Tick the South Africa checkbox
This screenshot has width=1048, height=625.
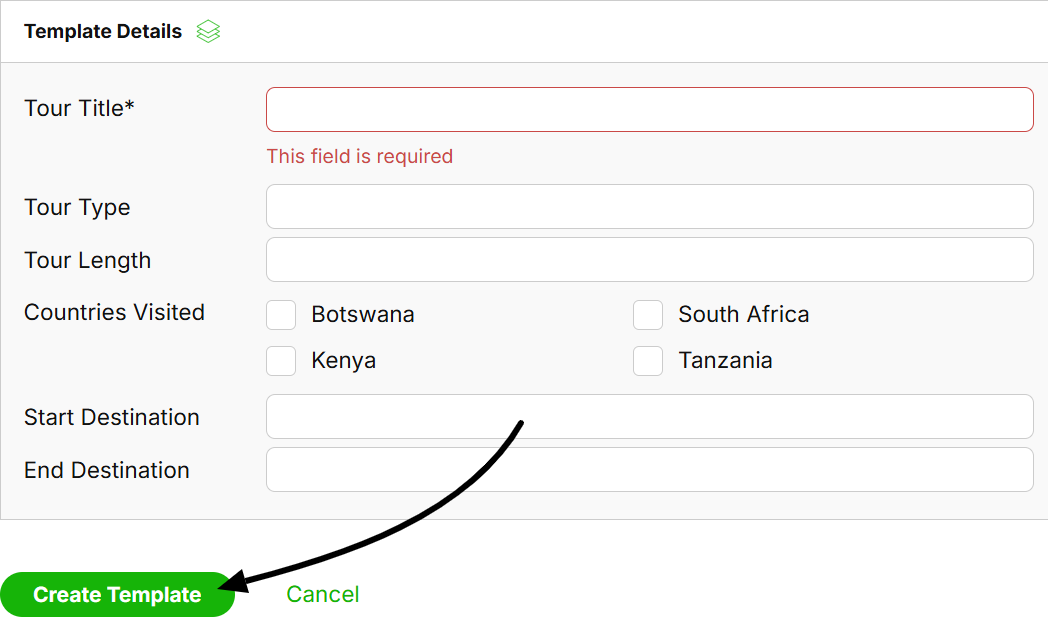pyautogui.click(x=648, y=315)
